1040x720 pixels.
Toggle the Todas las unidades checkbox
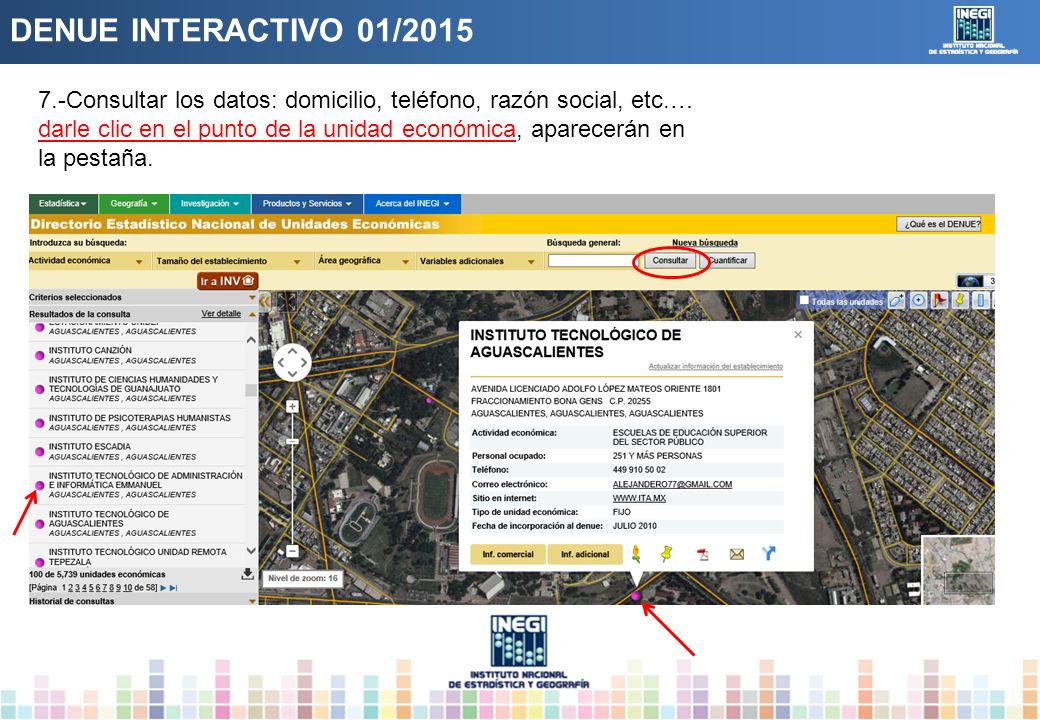coord(804,301)
